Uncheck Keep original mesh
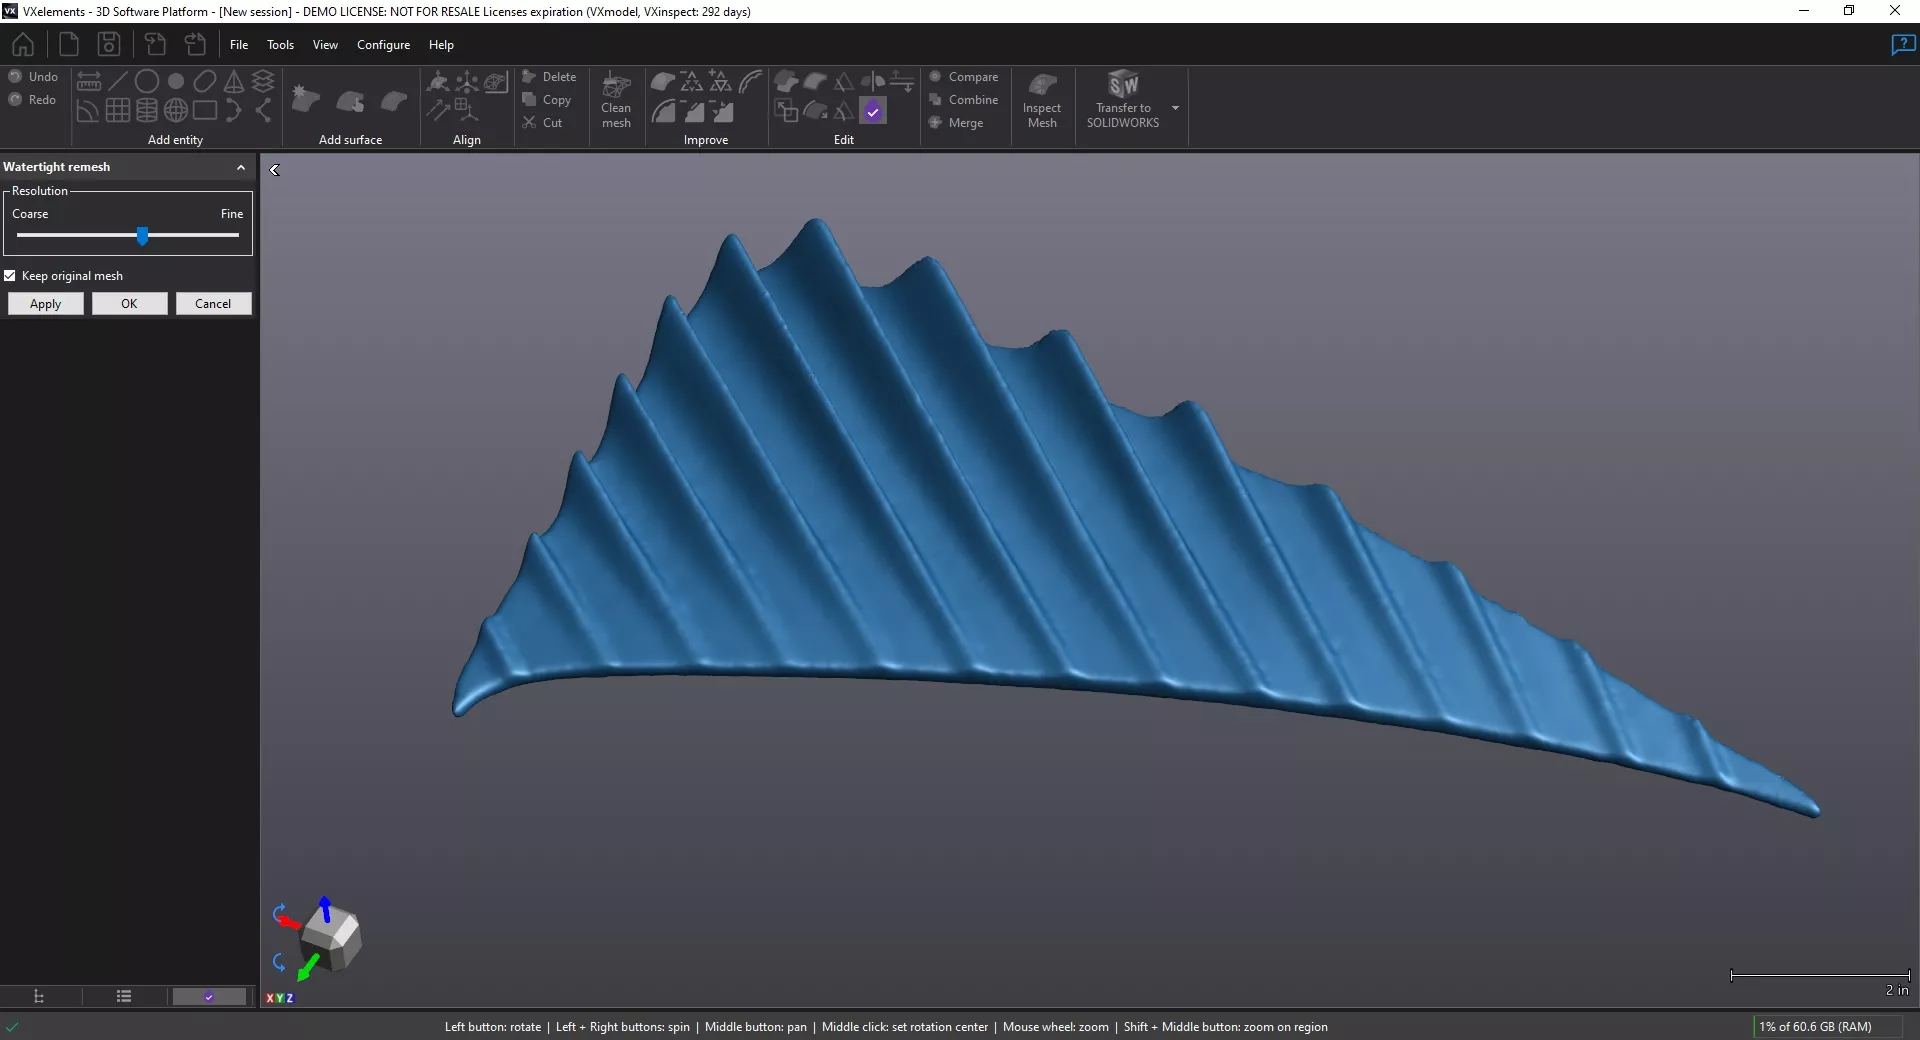Image resolution: width=1920 pixels, height=1040 pixels. pyautogui.click(x=11, y=275)
